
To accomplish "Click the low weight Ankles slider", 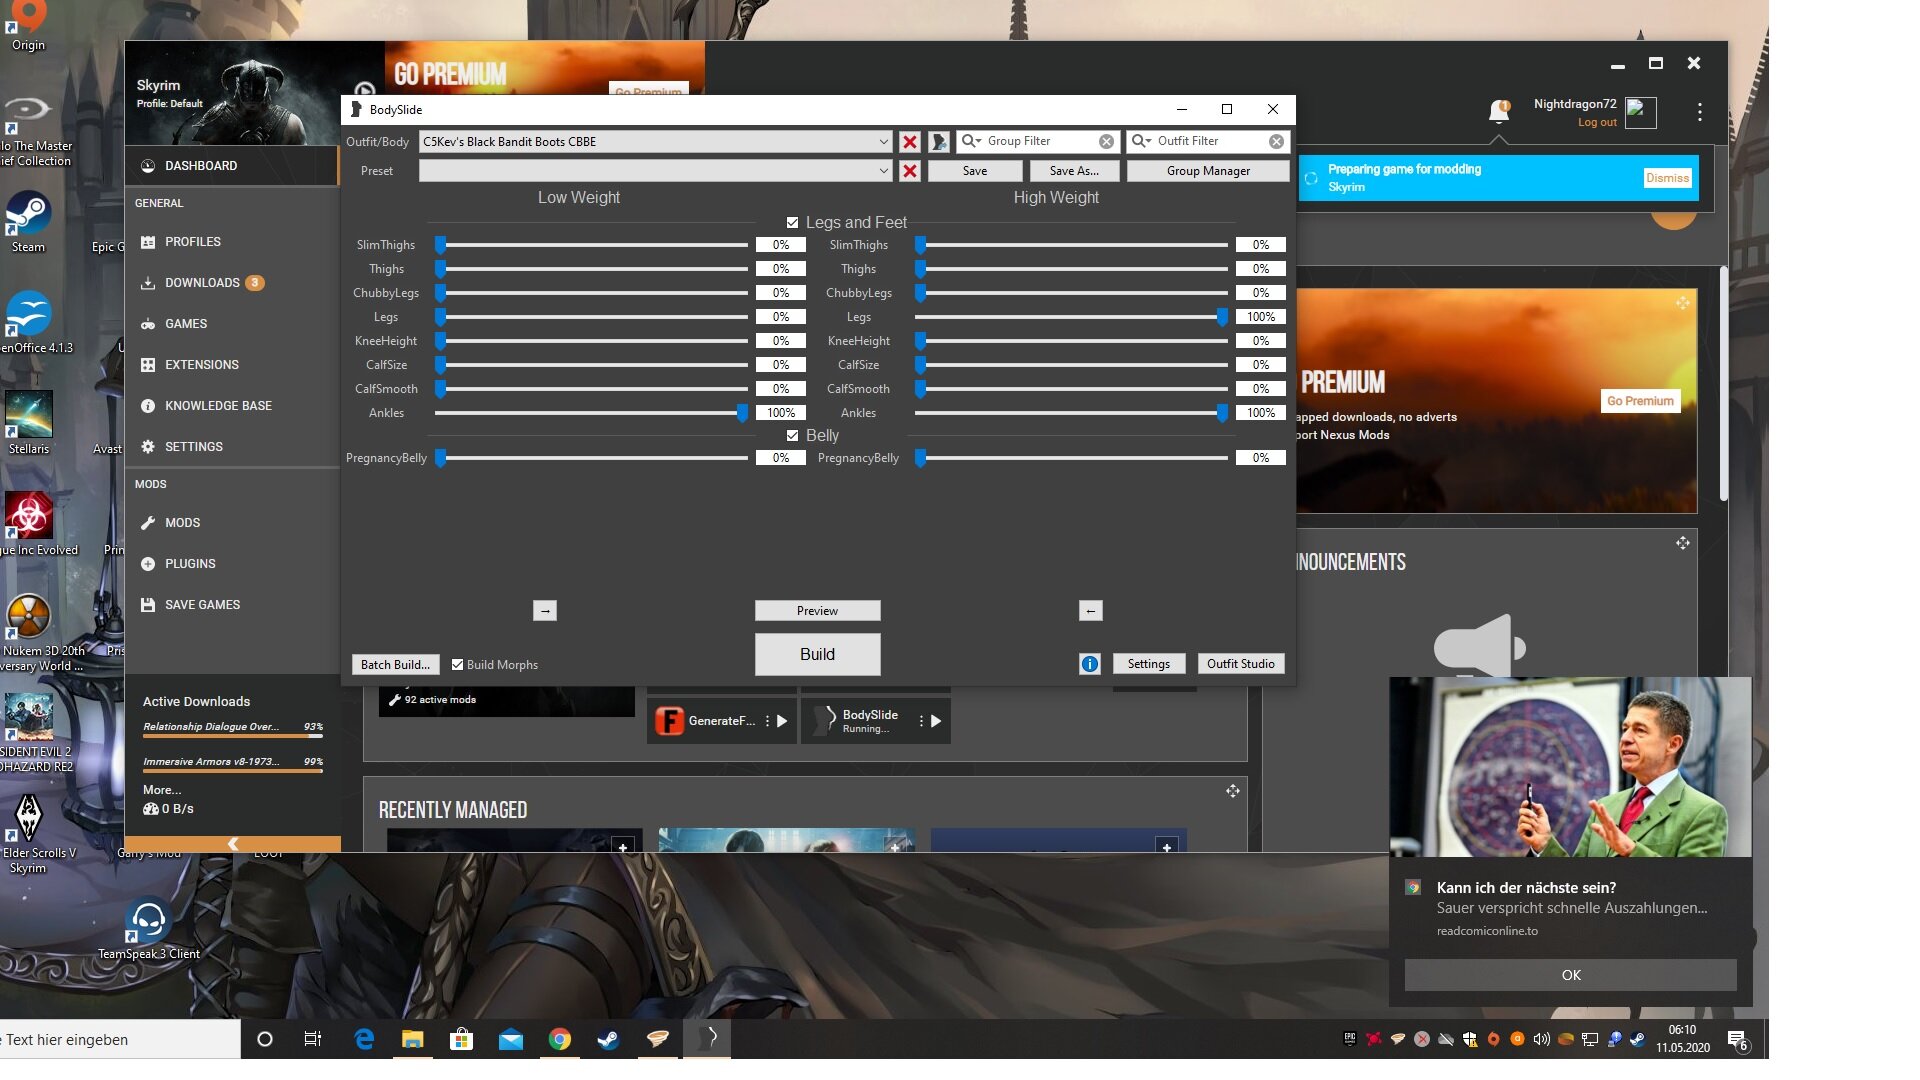I will 591,413.
